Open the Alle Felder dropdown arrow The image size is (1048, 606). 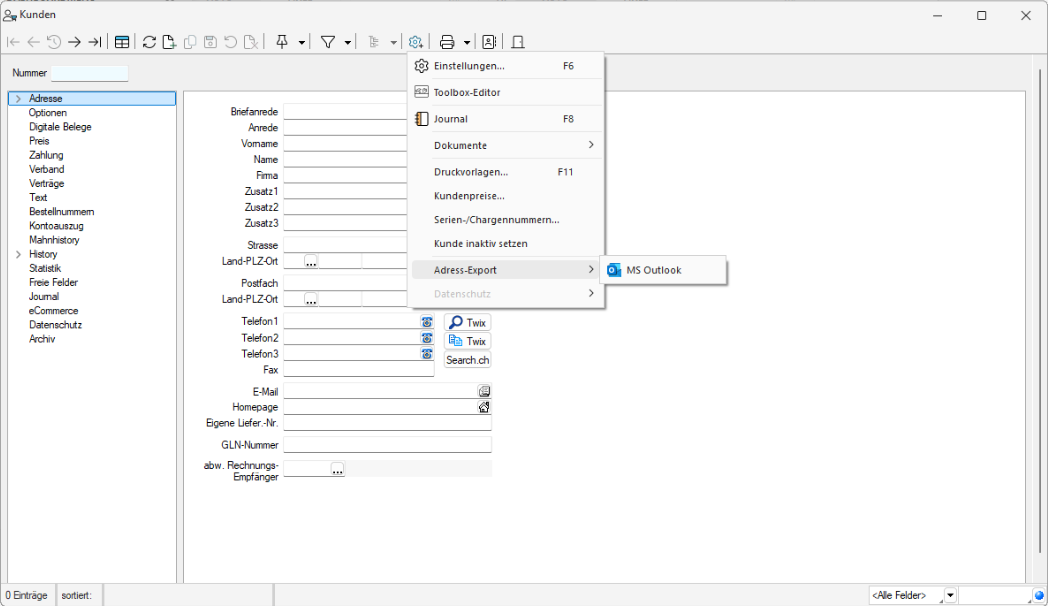950,595
